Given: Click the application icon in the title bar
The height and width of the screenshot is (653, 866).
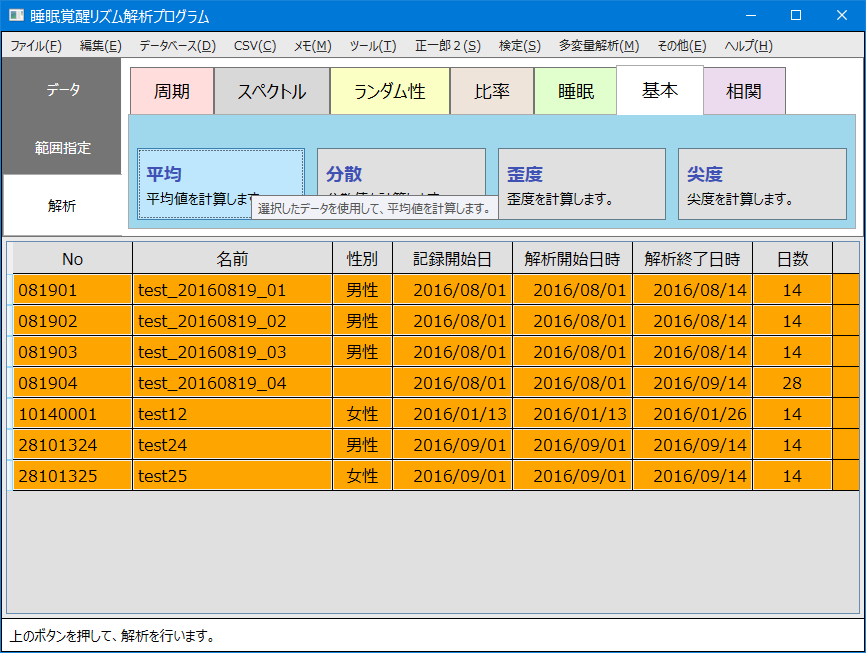Looking at the screenshot, I should 16,15.
